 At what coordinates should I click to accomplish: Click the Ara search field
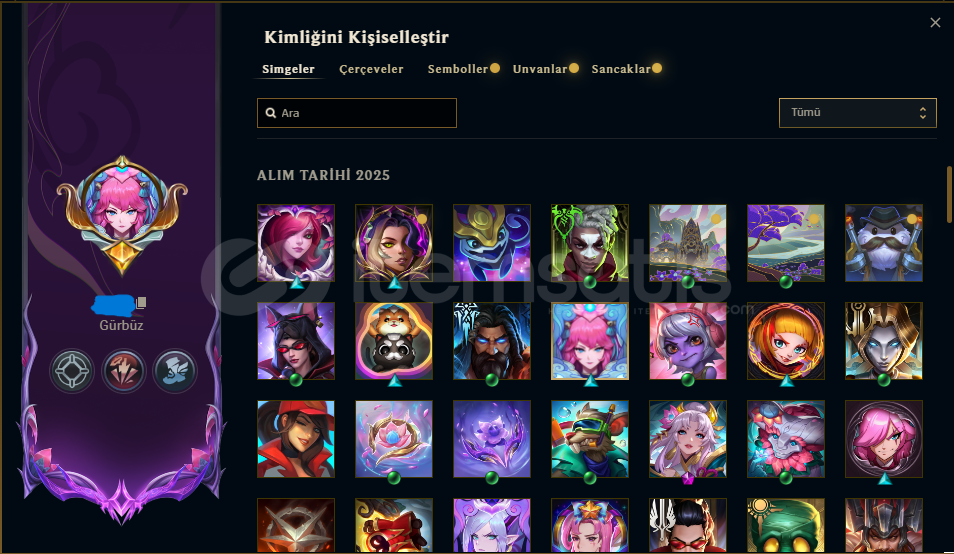(x=357, y=113)
